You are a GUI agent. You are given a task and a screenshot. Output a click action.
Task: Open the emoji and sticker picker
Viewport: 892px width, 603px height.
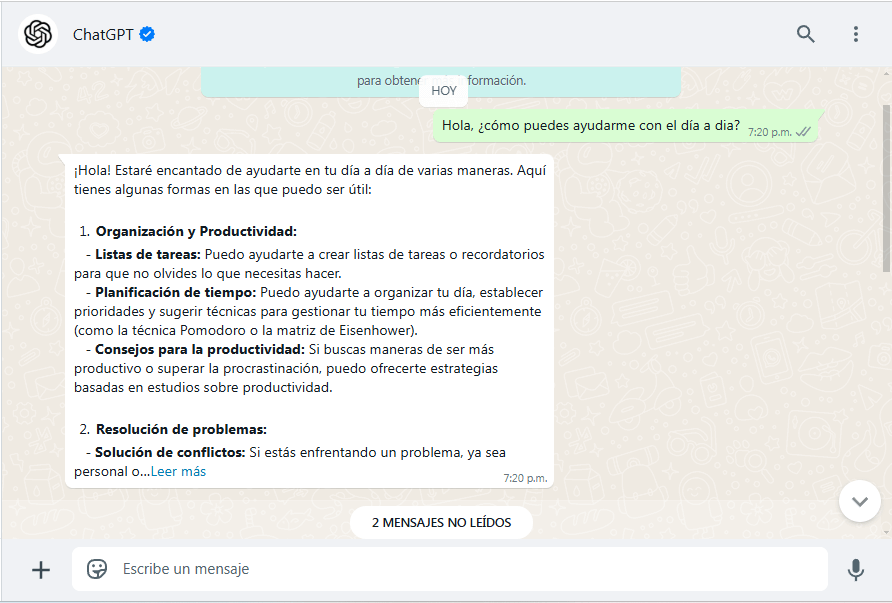(x=97, y=569)
